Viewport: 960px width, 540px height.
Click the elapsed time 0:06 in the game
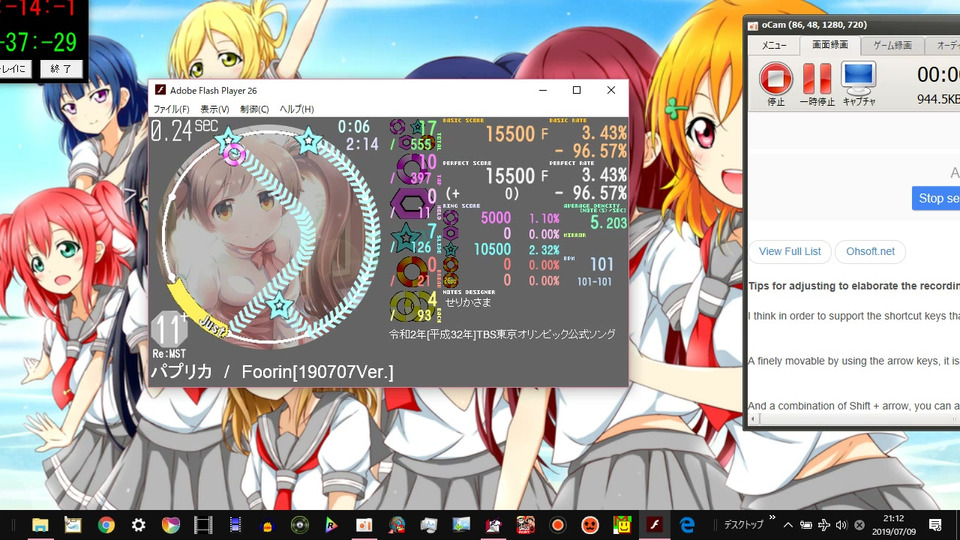354,127
